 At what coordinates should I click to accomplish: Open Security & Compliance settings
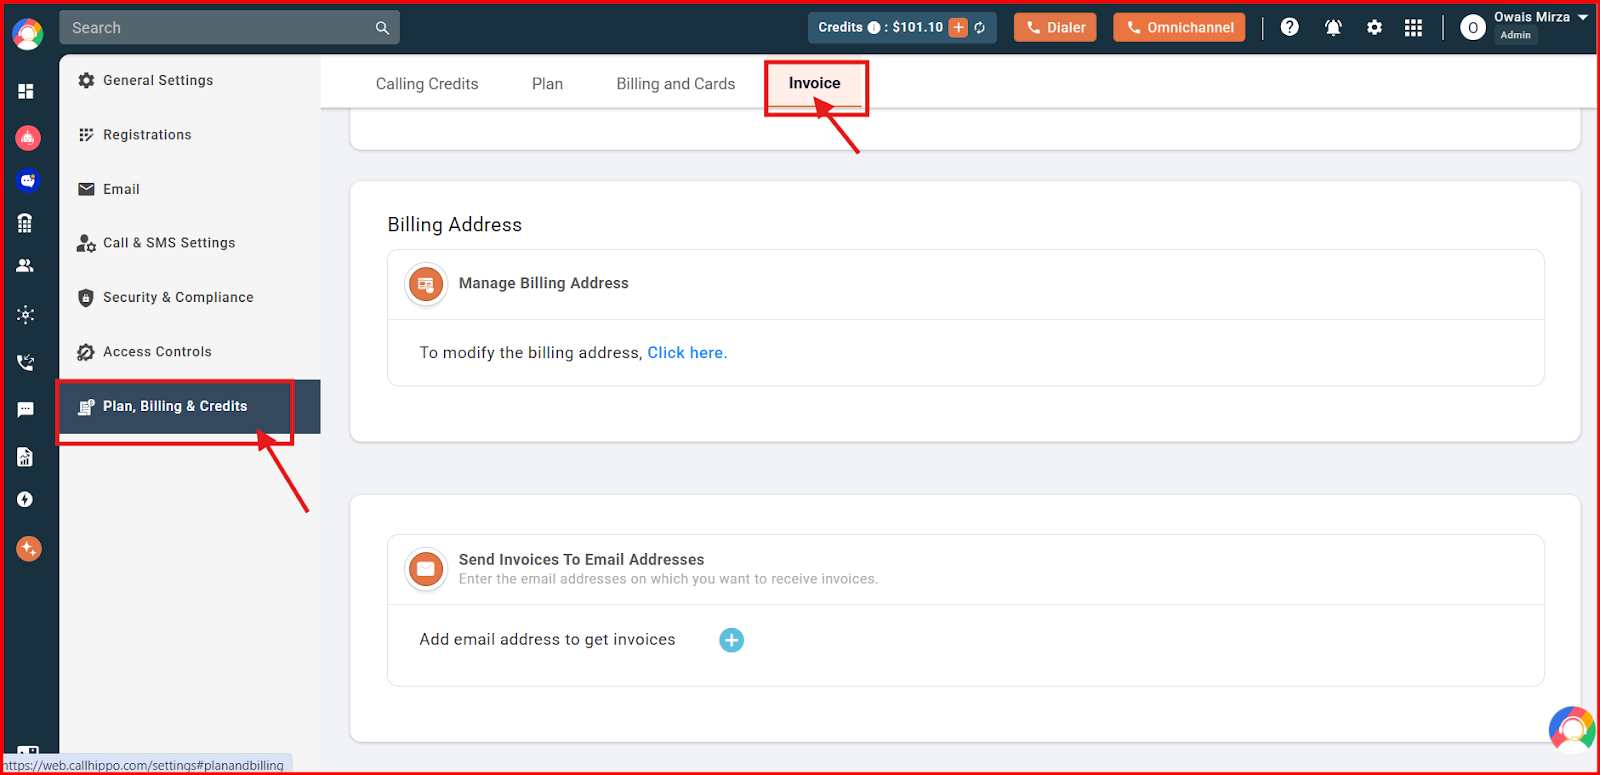click(x=190, y=298)
